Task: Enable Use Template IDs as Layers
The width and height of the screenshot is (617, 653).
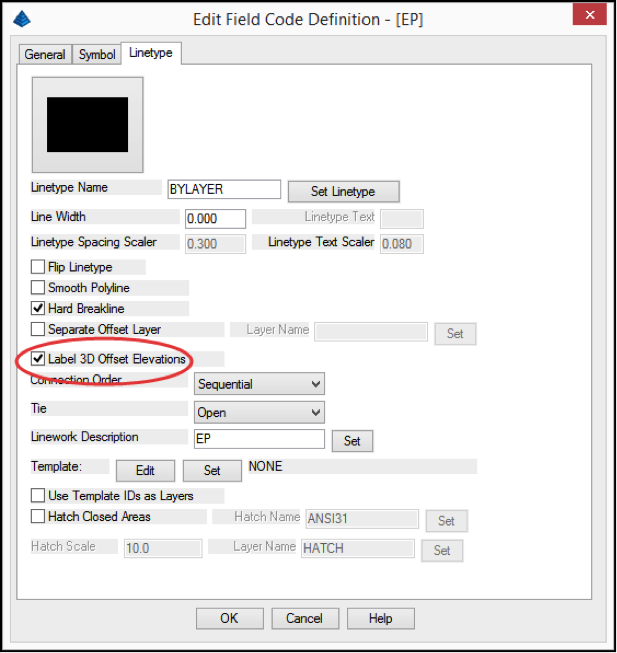Action: tap(38, 496)
